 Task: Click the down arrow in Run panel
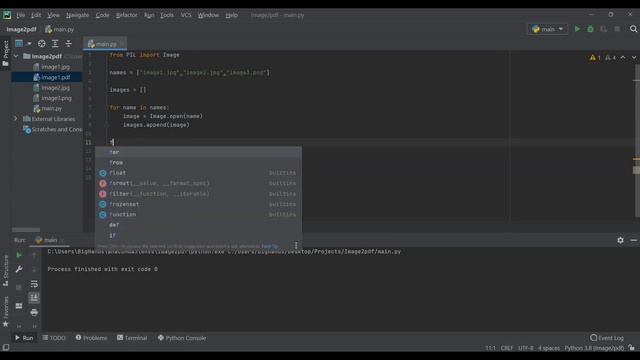tap(34, 269)
